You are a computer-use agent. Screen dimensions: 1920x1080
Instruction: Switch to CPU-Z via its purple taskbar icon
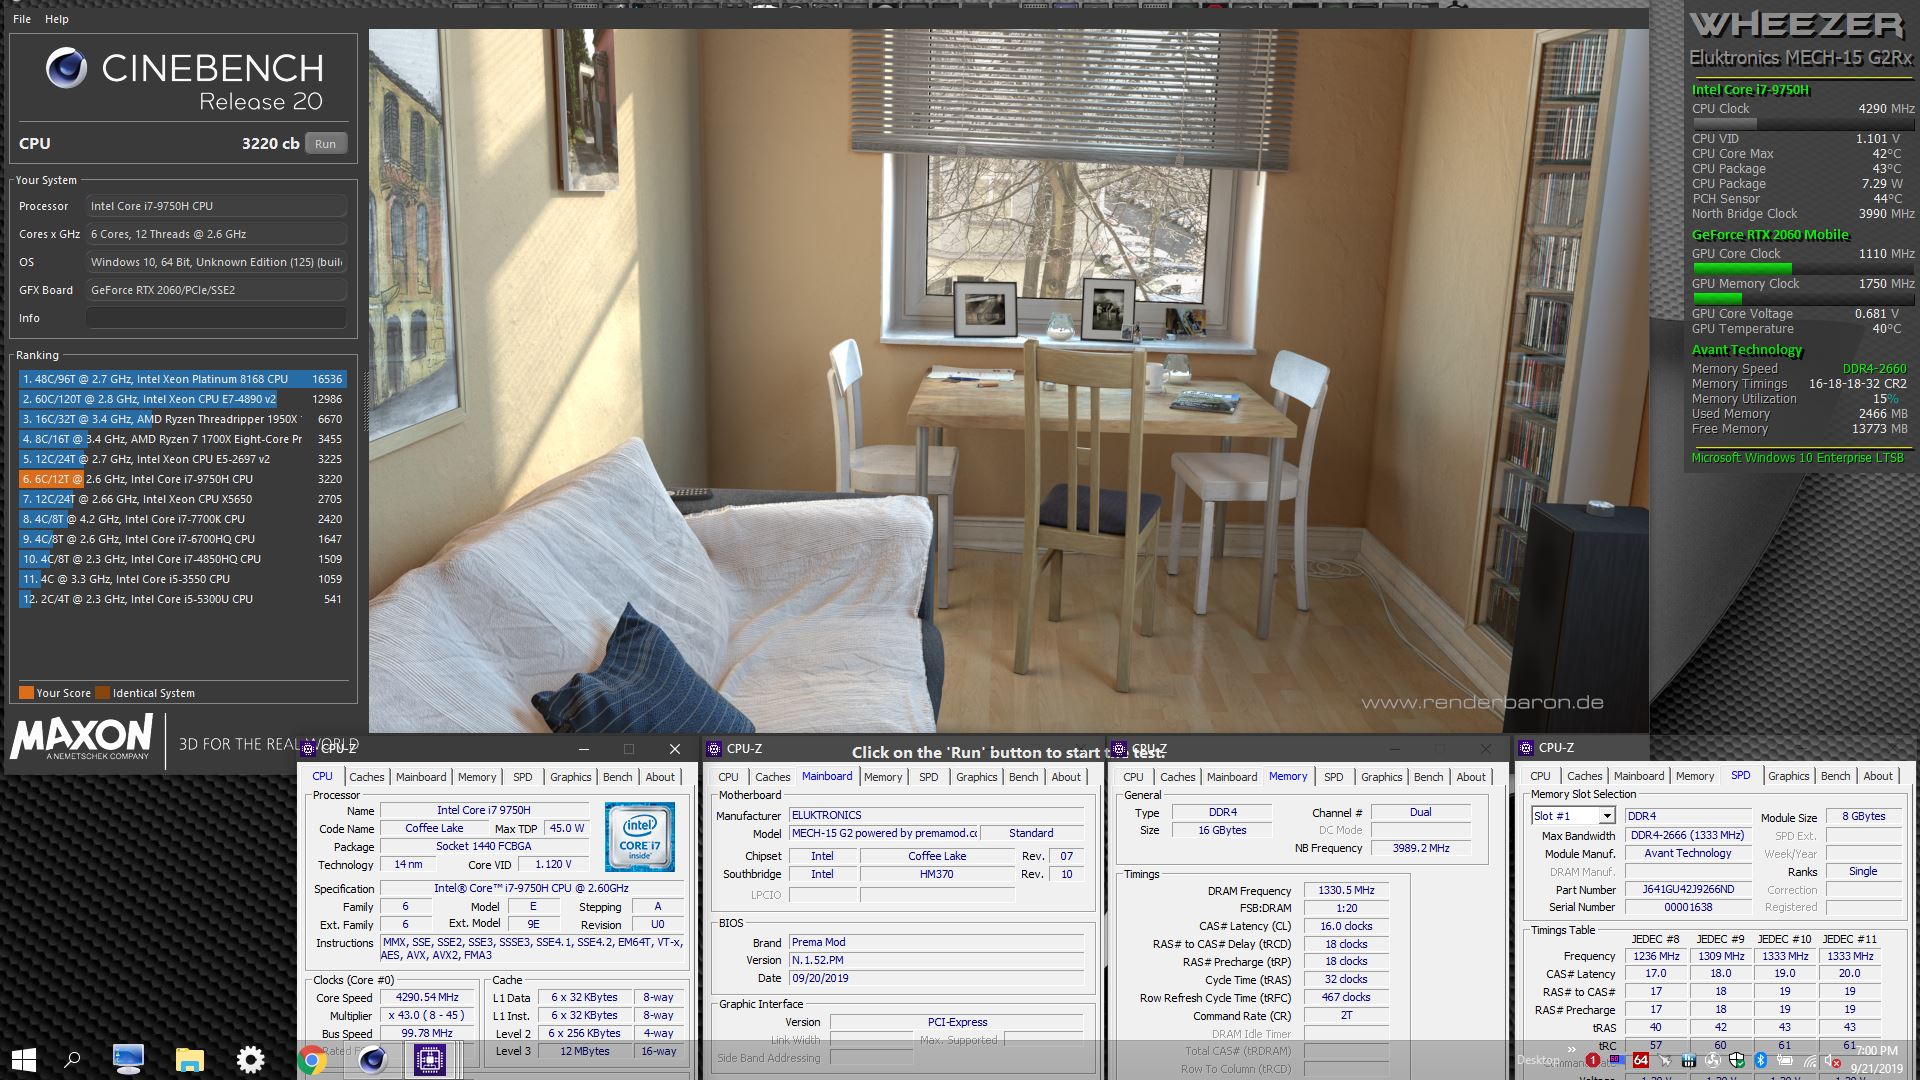430,1059
